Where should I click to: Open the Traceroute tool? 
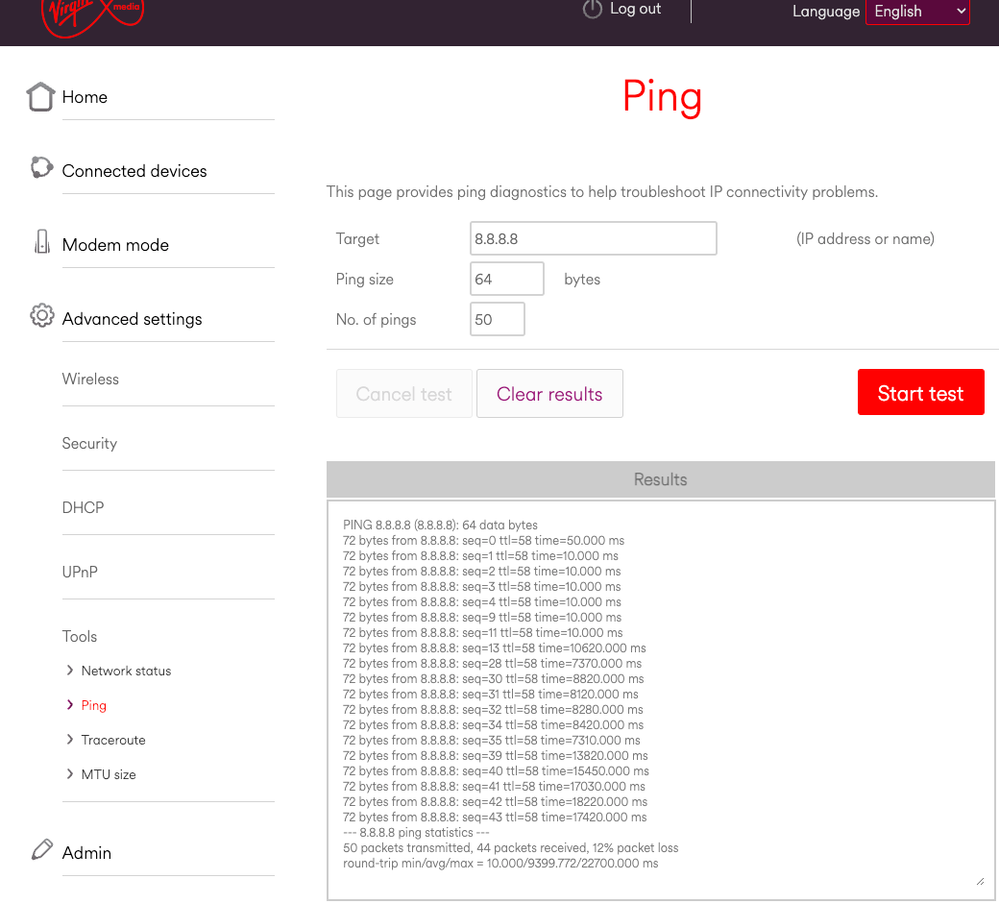pyautogui.click(x=113, y=739)
